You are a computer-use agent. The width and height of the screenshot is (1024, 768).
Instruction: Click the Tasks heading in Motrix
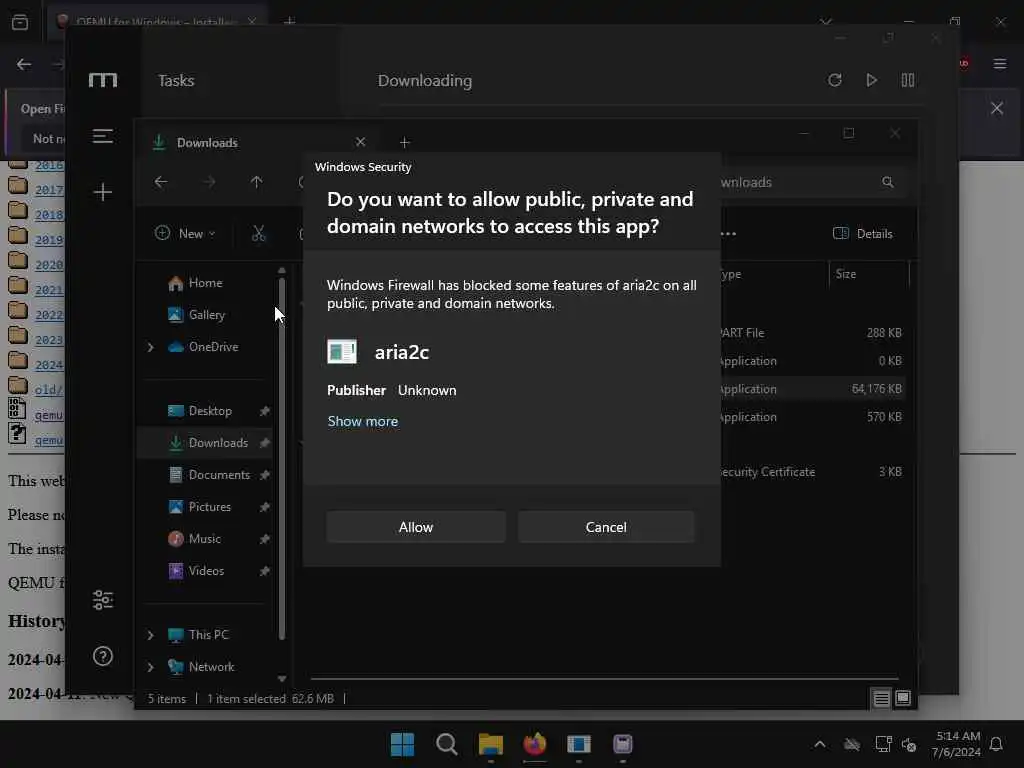click(x=176, y=80)
